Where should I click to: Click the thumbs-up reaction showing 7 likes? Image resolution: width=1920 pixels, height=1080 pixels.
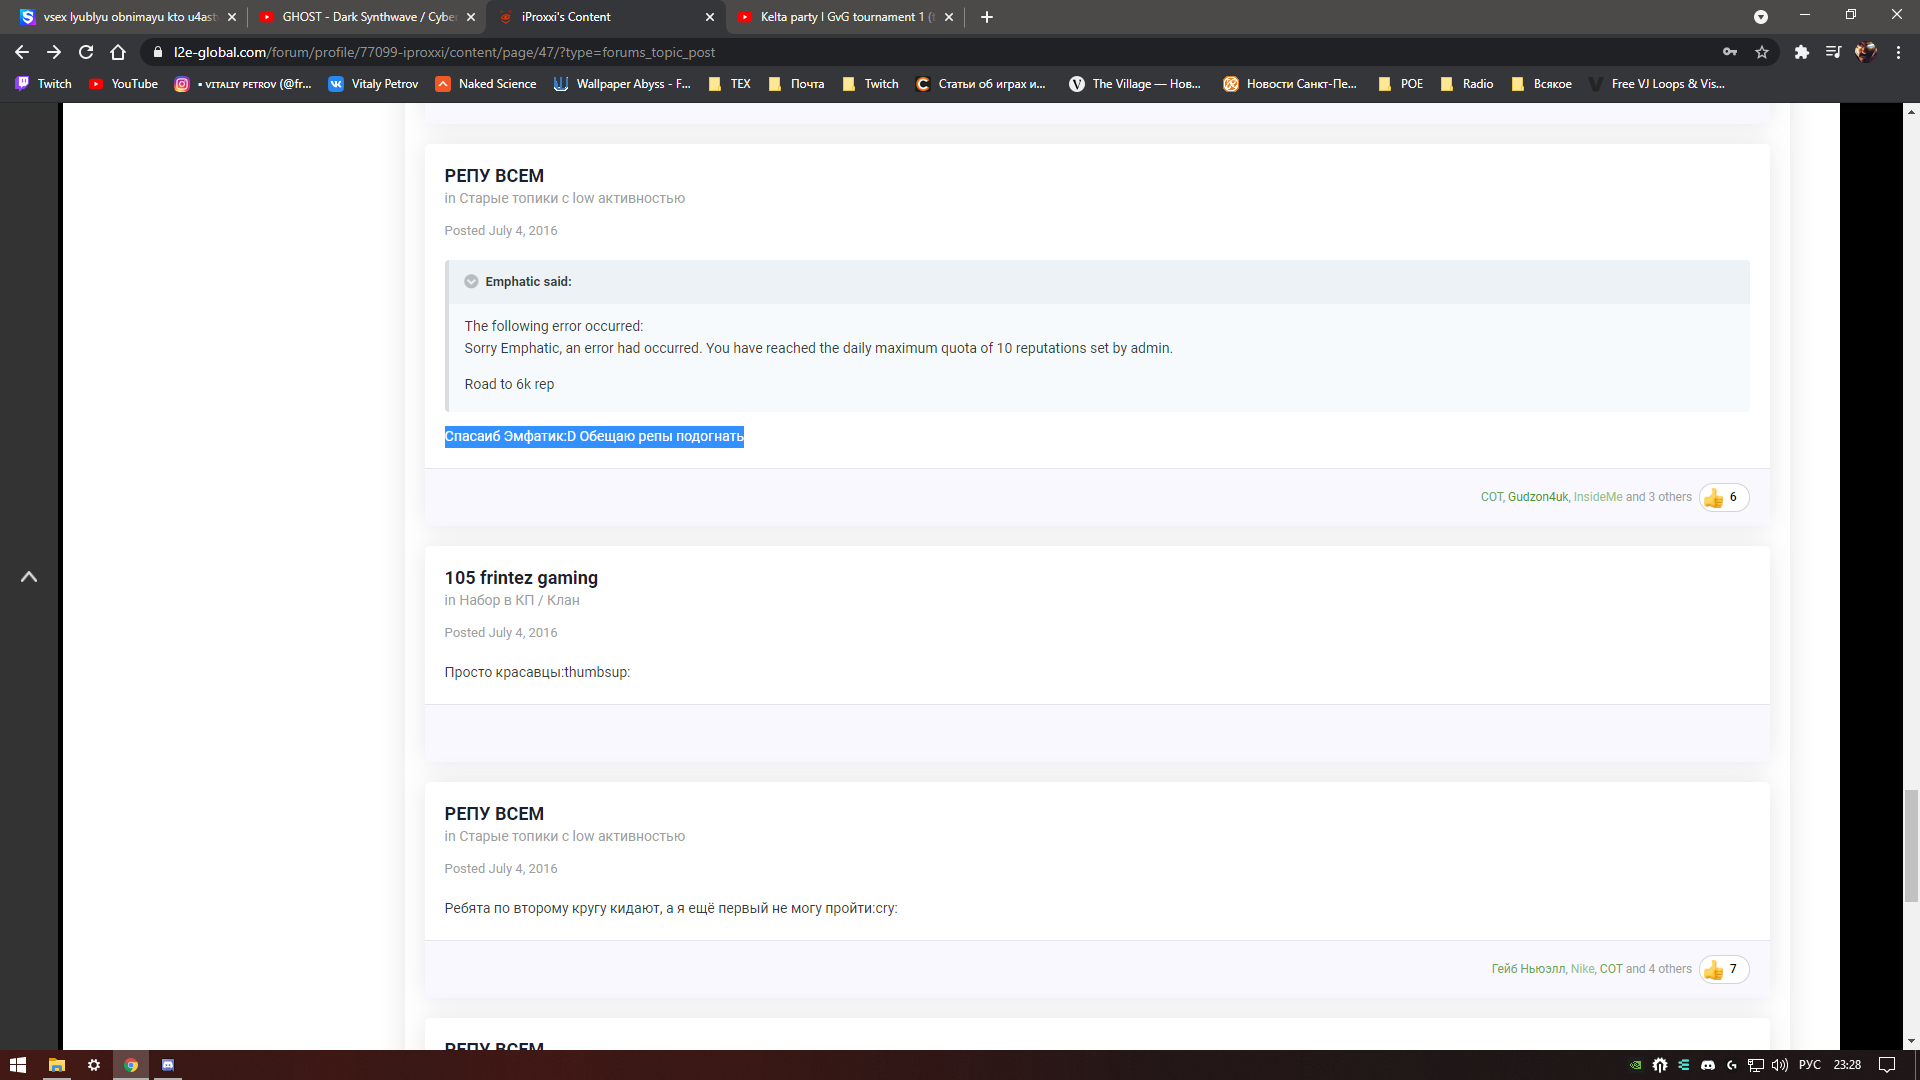(x=1723, y=969)
